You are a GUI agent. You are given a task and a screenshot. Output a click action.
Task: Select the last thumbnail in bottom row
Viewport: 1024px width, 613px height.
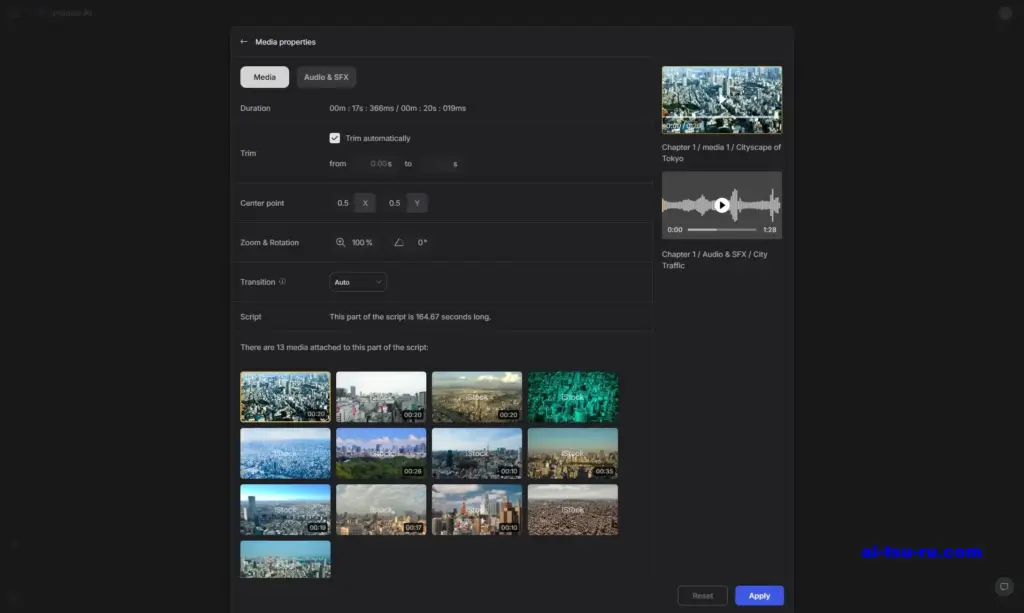tap(285, 559)
